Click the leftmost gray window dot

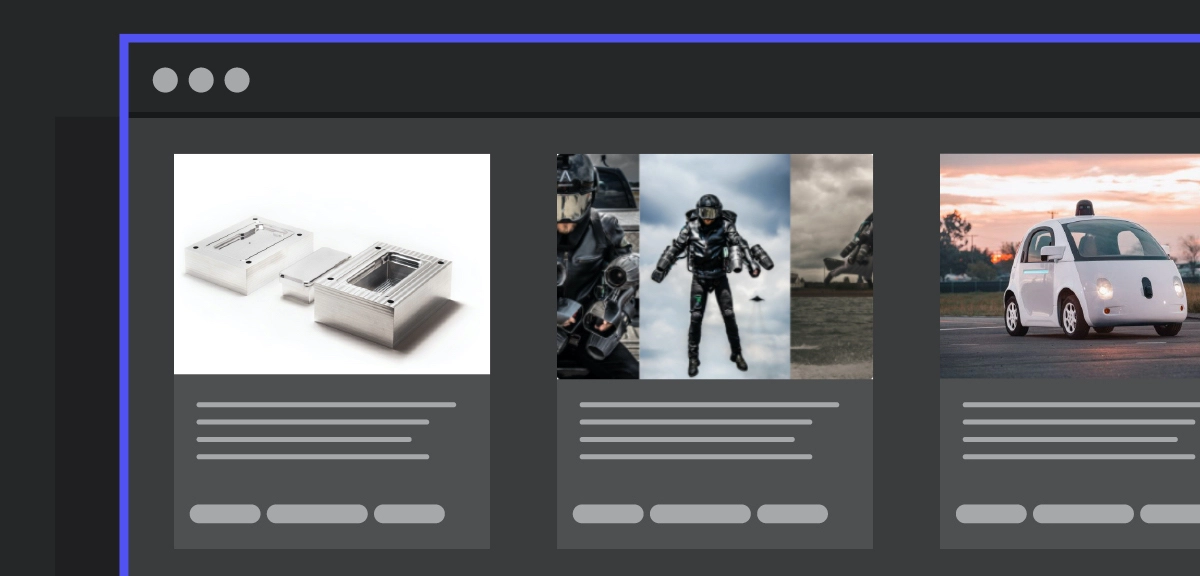pyautogui.click(x=165, y=80)
